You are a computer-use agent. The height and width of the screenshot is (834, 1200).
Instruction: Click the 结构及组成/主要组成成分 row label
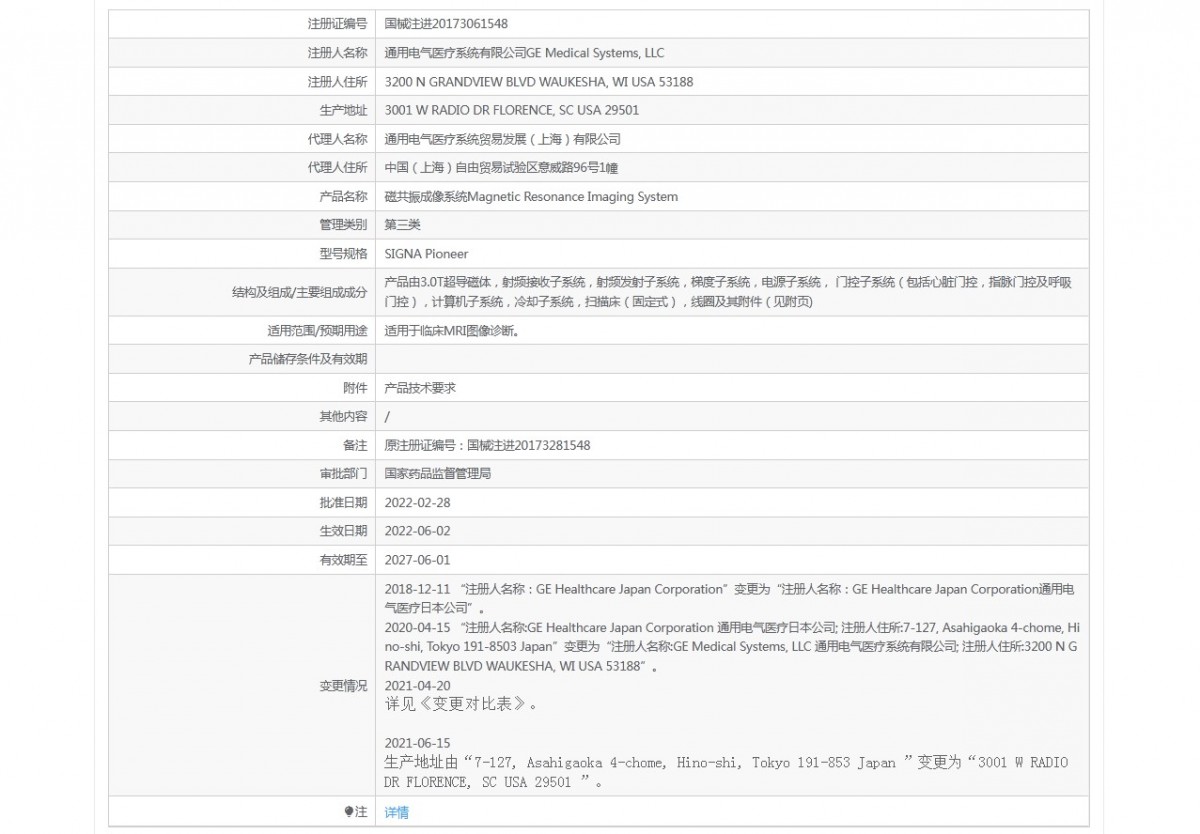[299, 293]
